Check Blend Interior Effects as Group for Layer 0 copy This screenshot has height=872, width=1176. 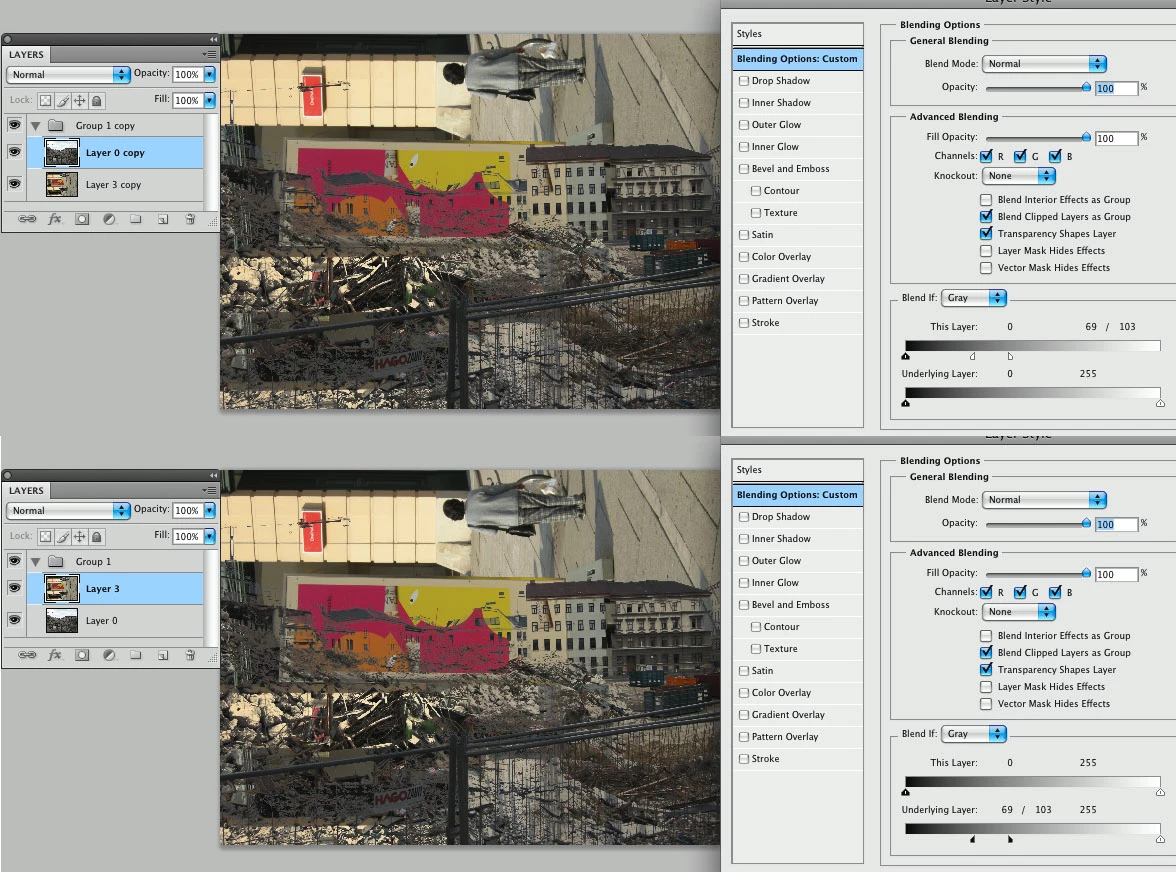point(986,199)
